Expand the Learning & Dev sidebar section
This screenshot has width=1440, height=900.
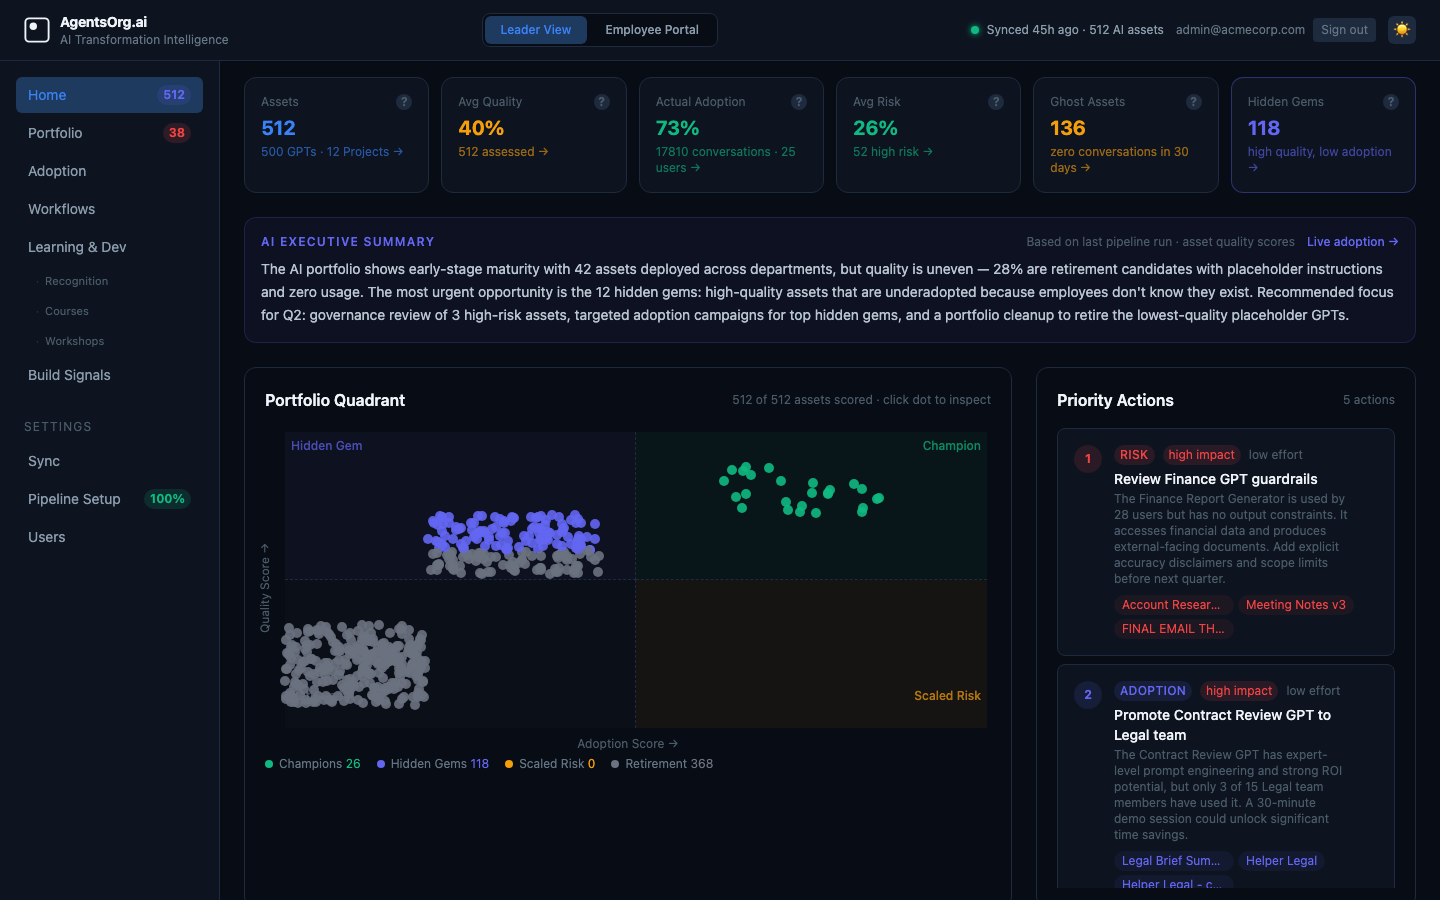click(x=77, y=247)
